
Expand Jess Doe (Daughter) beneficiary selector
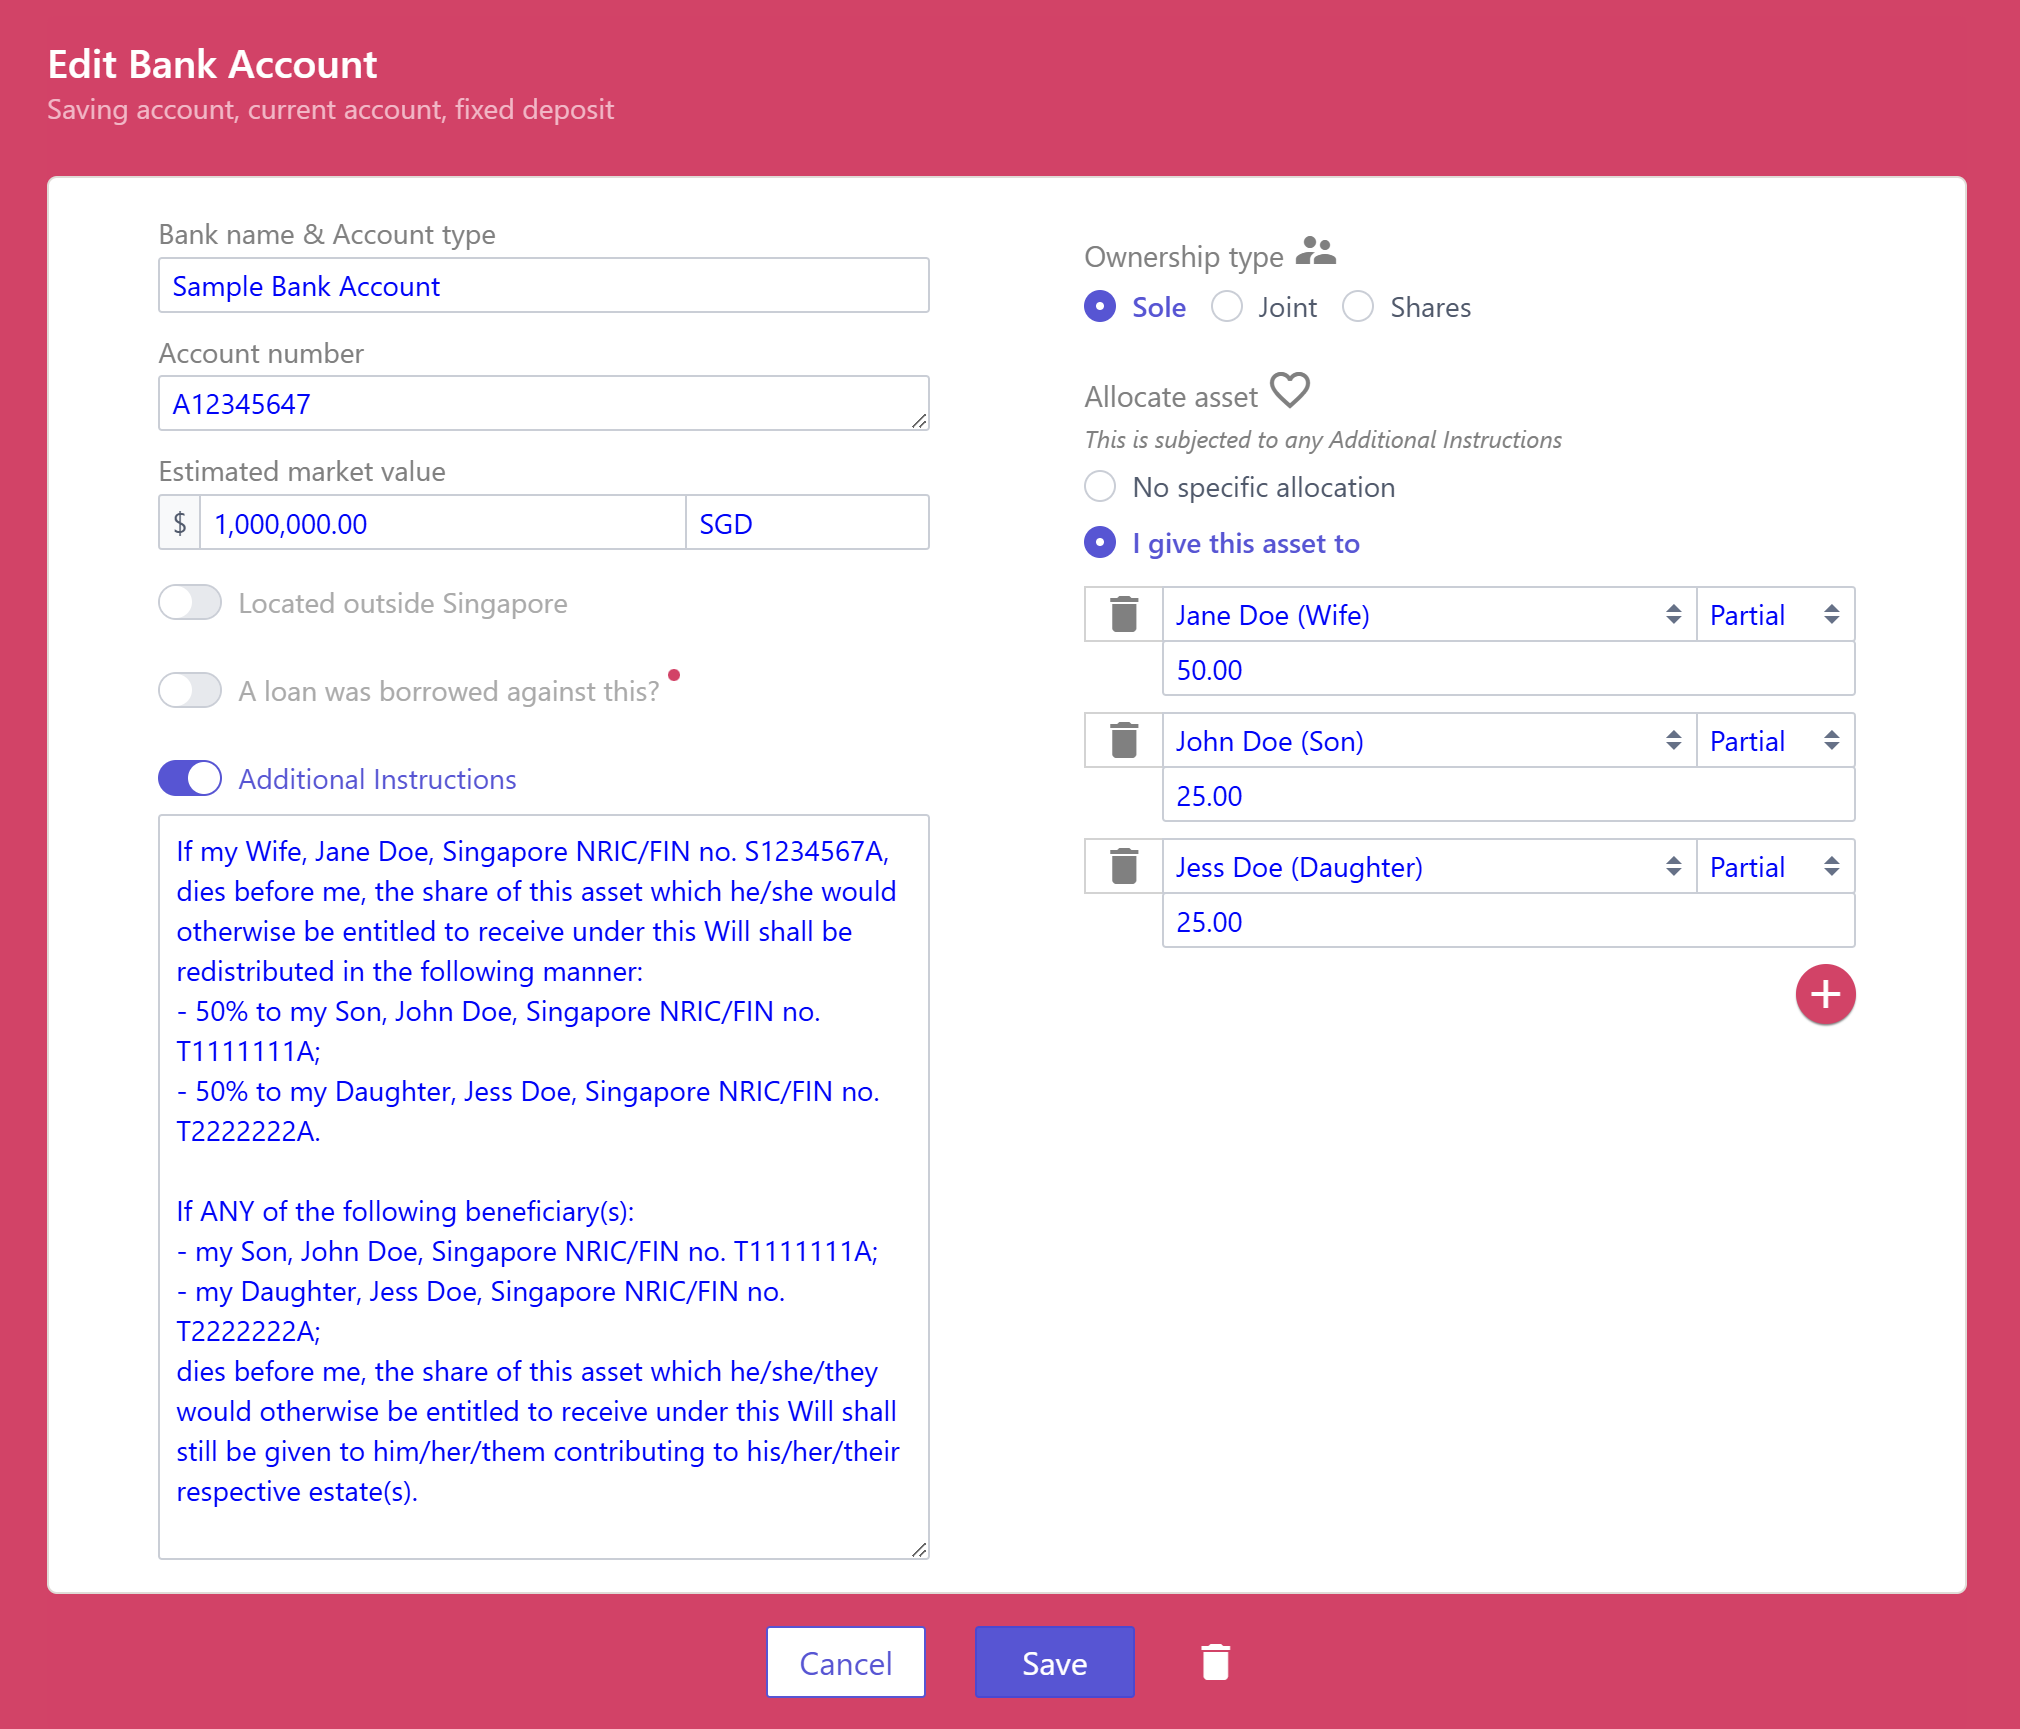(x=1428, y=867)
